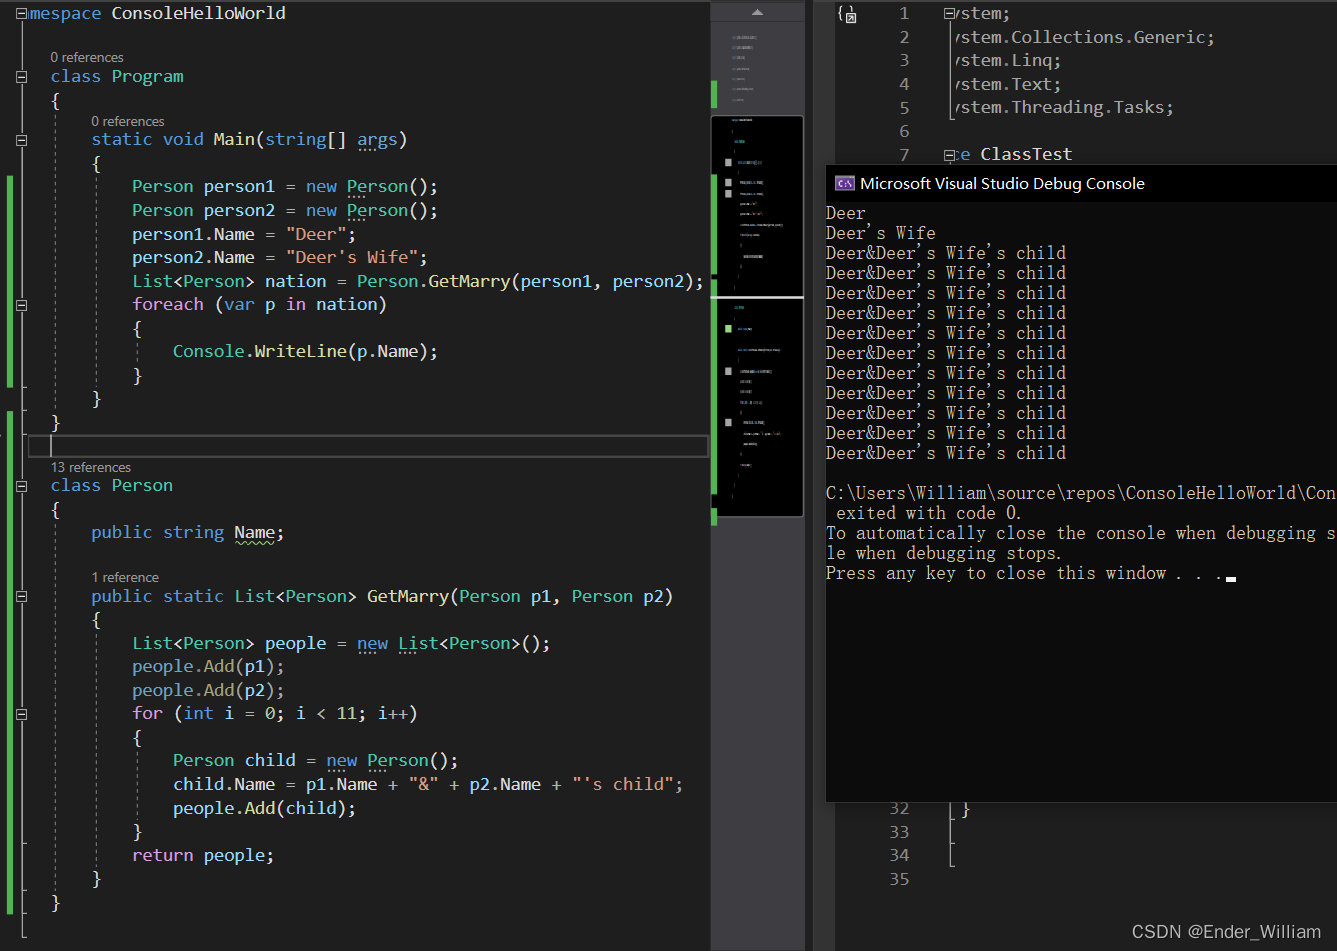Collapse the using directives at line 1

coord(948,14)
